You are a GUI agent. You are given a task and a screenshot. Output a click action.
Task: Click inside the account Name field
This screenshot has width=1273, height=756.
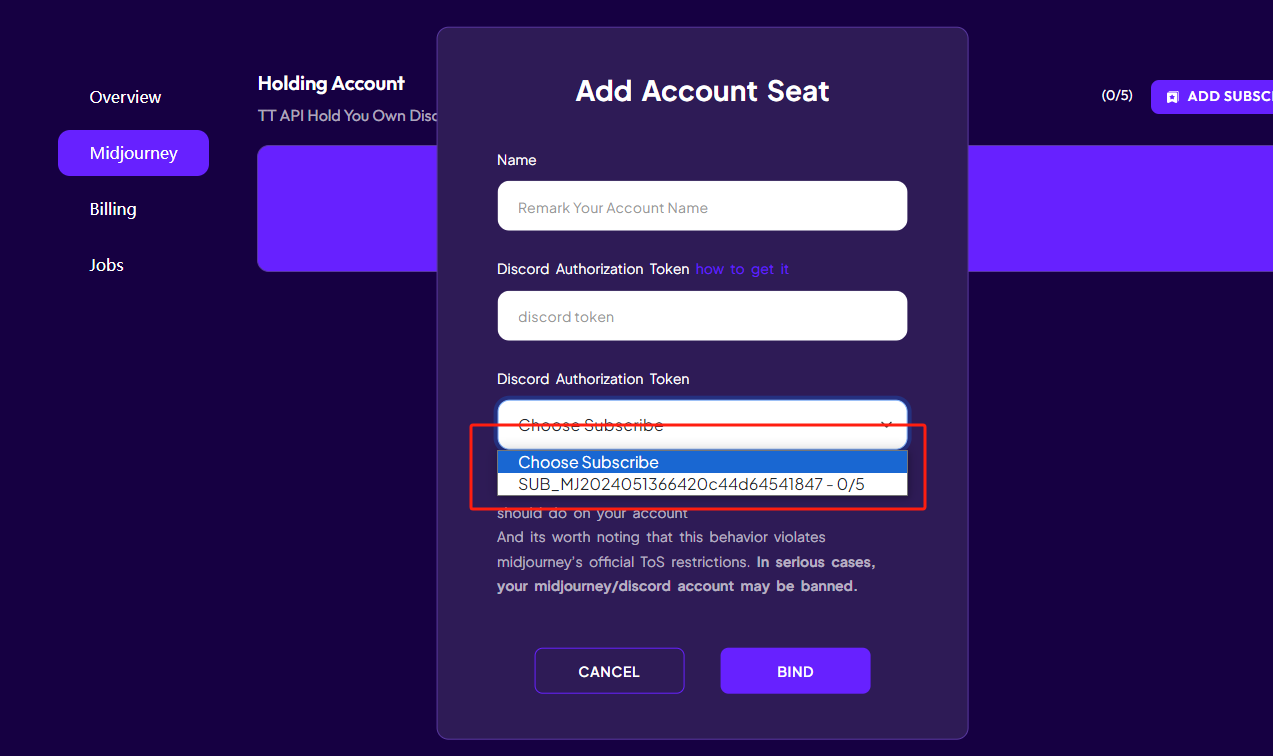pyautogui.click(x=702, y=205)
